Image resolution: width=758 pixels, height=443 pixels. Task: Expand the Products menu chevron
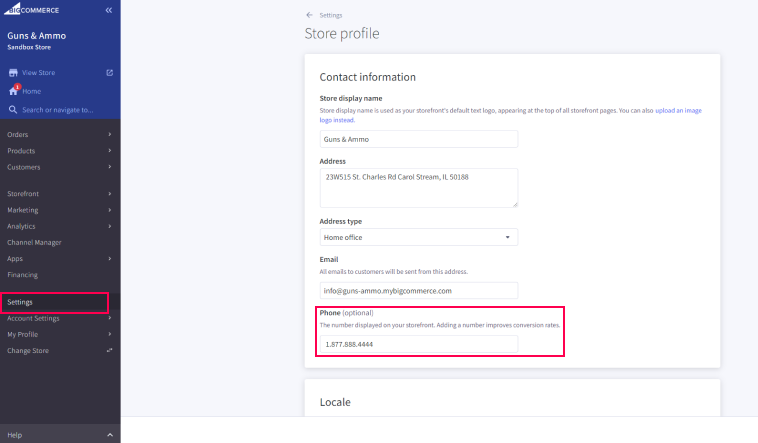(x=110, y=151)
